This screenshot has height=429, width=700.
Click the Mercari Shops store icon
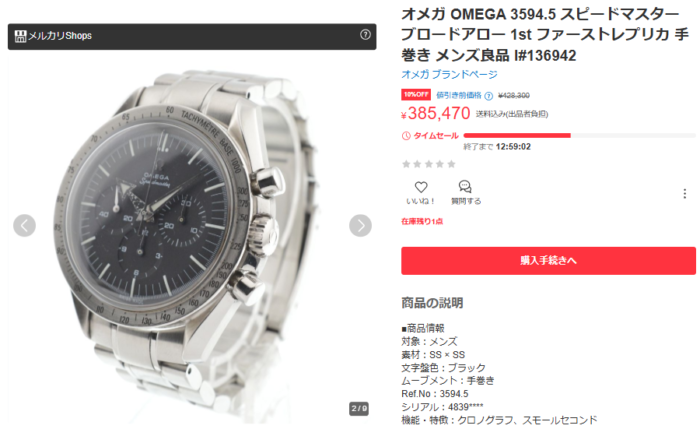click(x=20, y=36)
